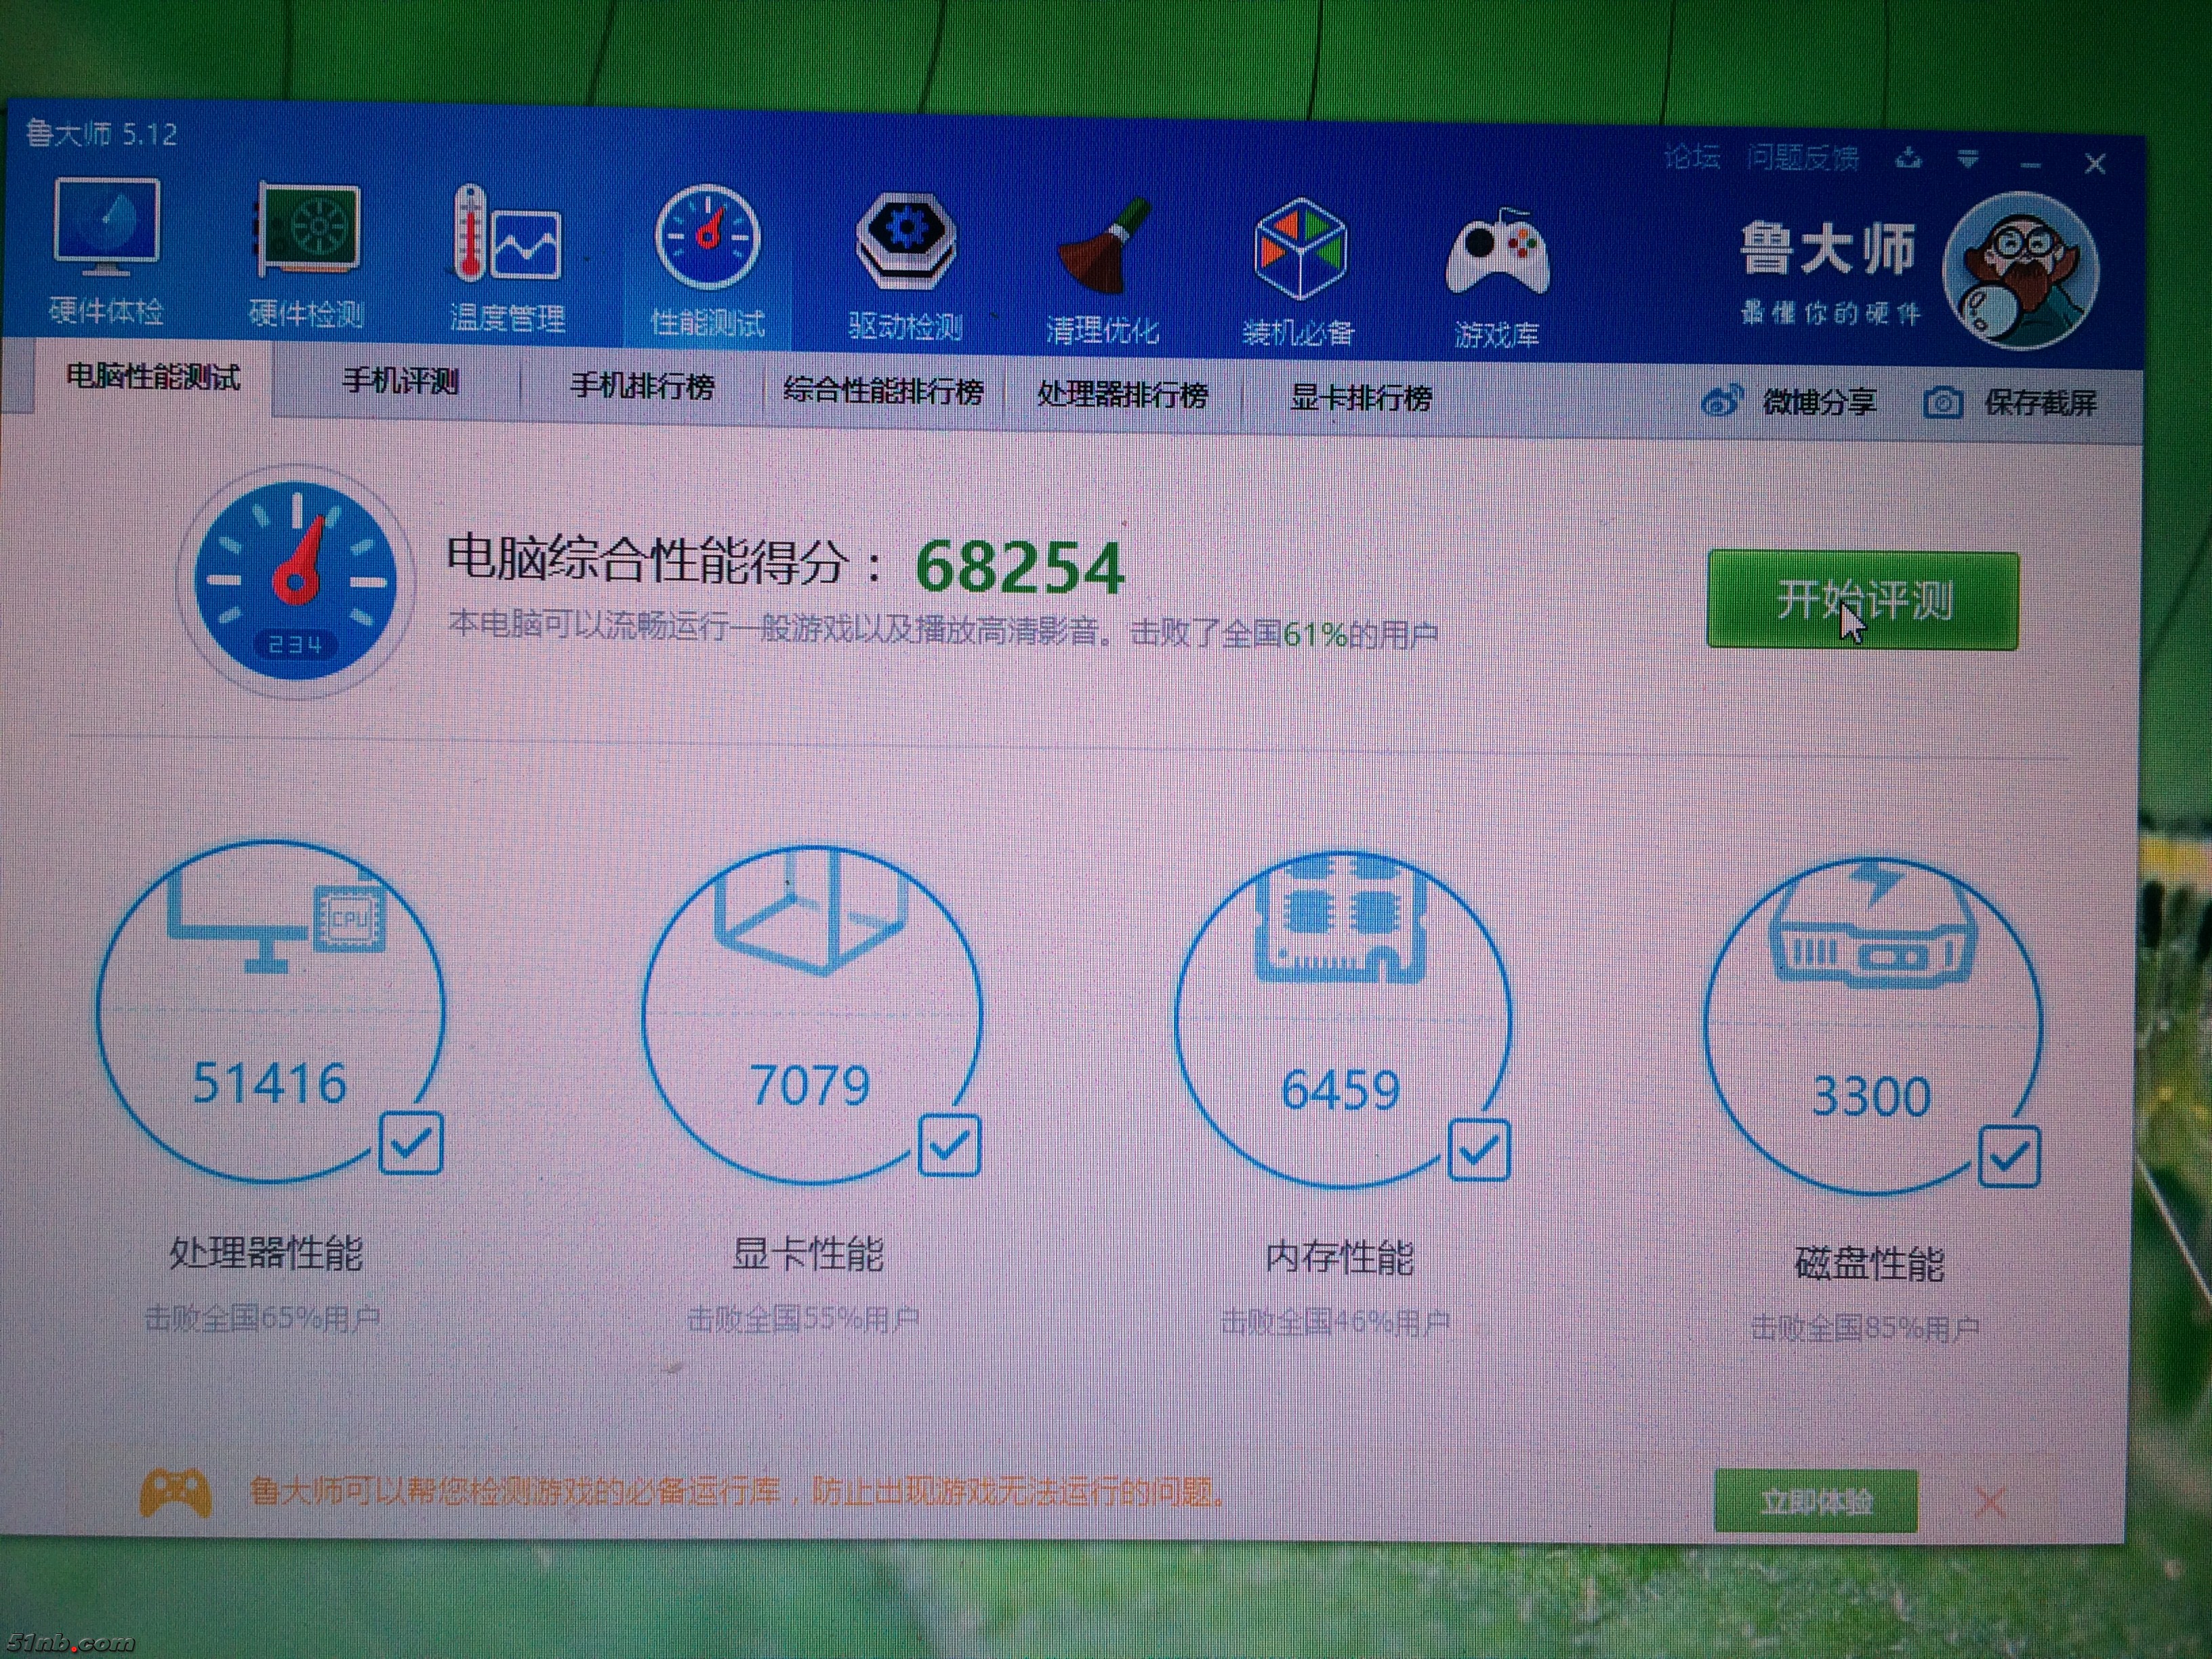The image size is (2212, 1659).
Task: Click the camera screenshot save icon
Action: (x=1942, y=403)
